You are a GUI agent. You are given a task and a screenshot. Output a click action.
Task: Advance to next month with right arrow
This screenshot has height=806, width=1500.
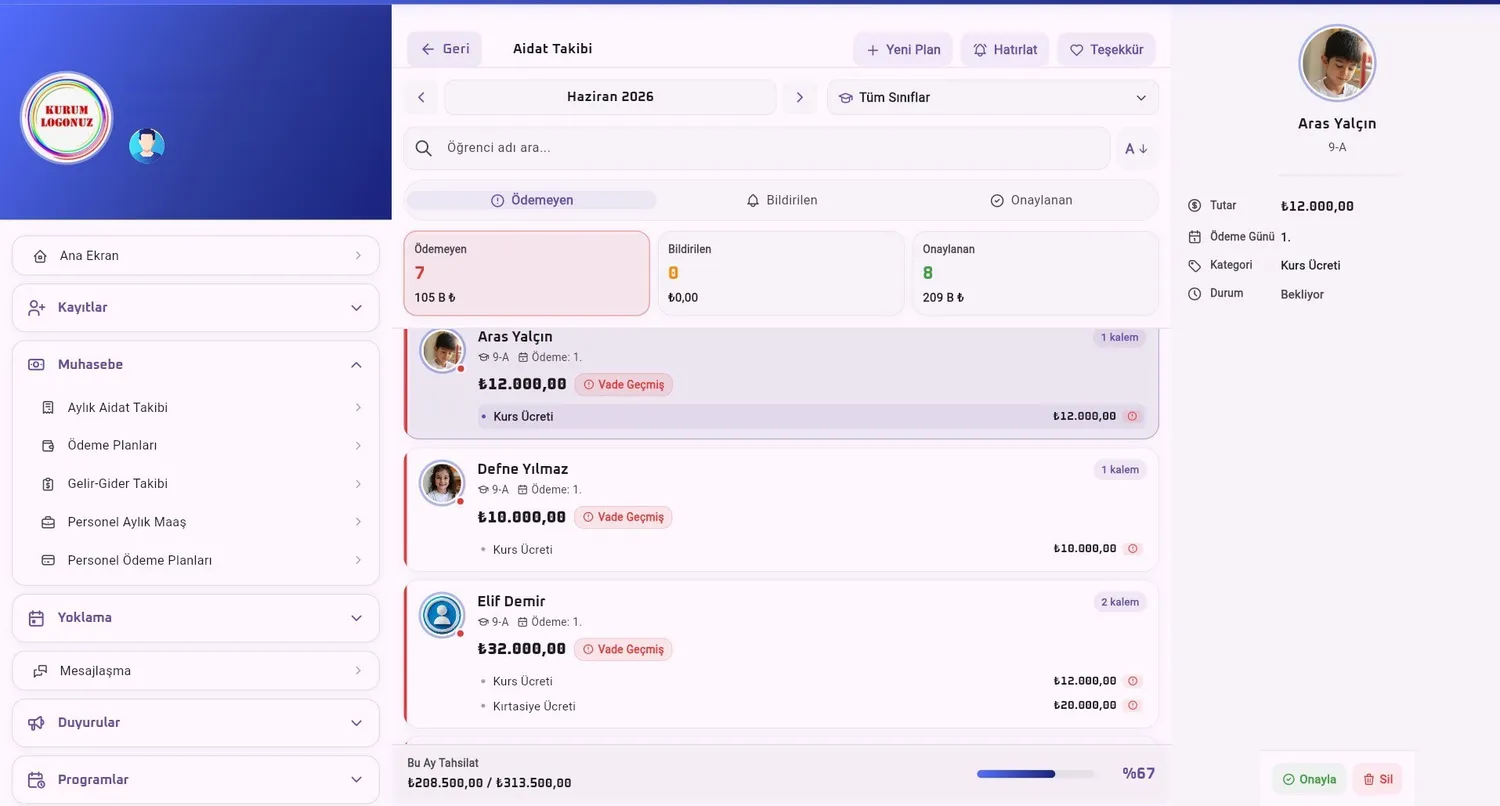[799, 97]
